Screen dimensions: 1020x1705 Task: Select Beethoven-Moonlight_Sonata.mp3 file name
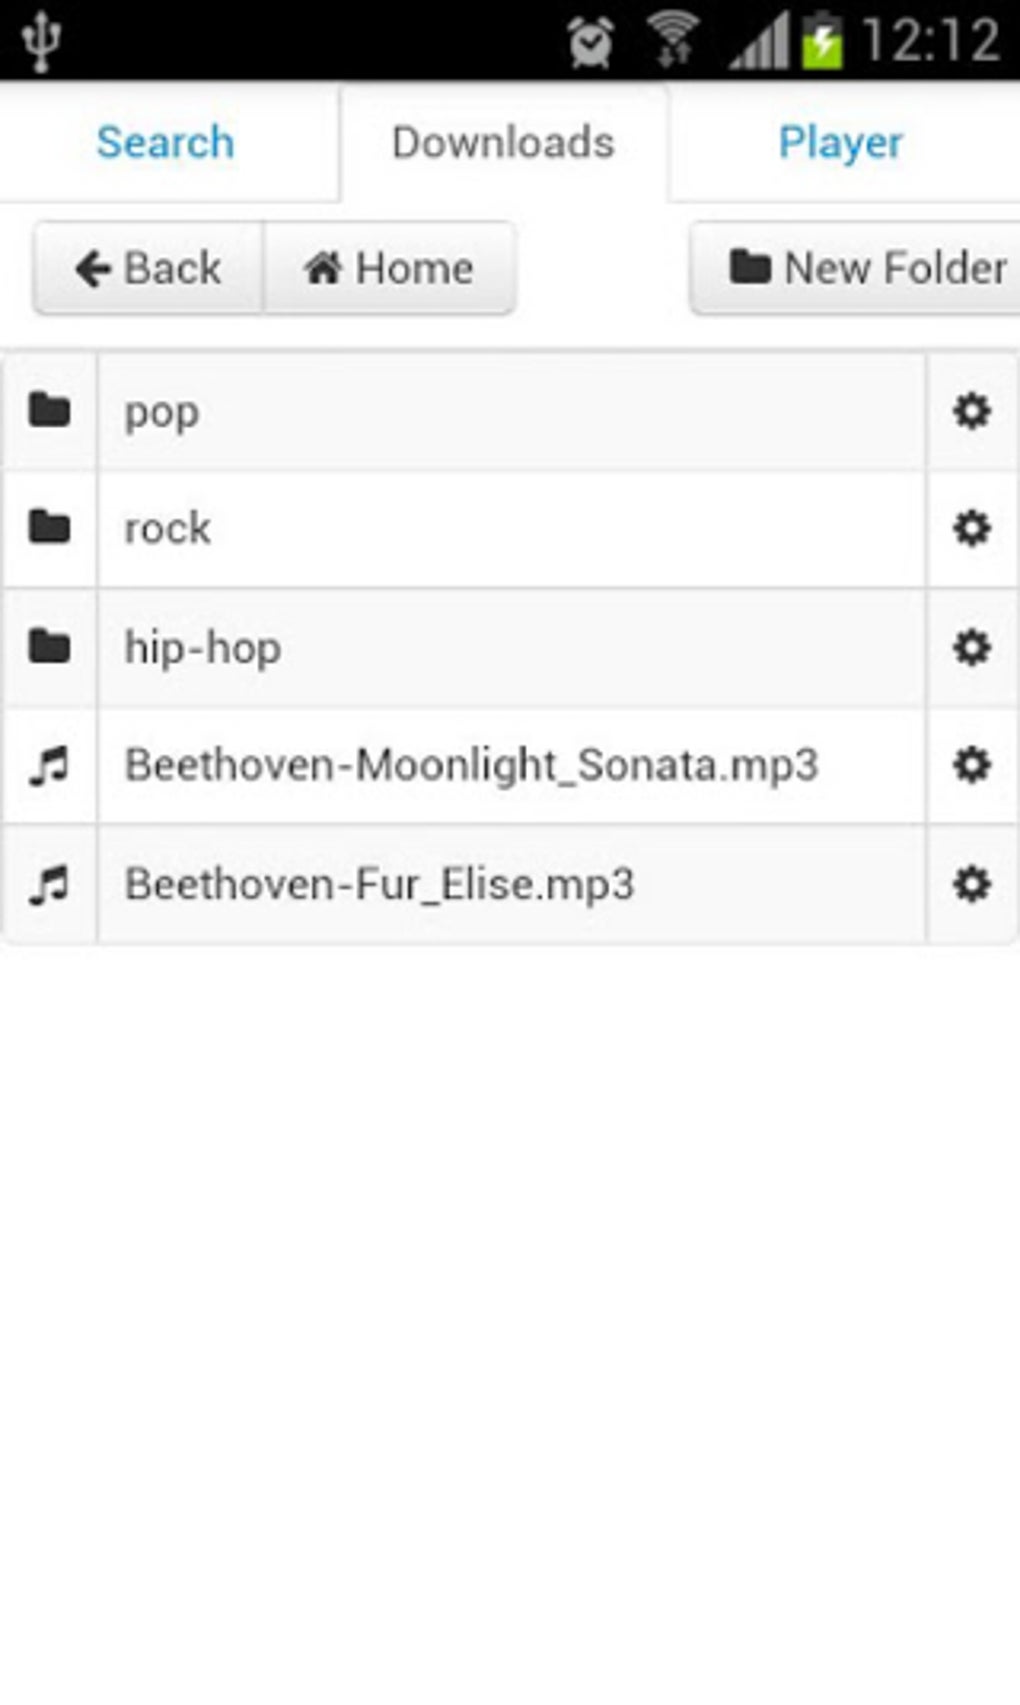click(471, 766)
